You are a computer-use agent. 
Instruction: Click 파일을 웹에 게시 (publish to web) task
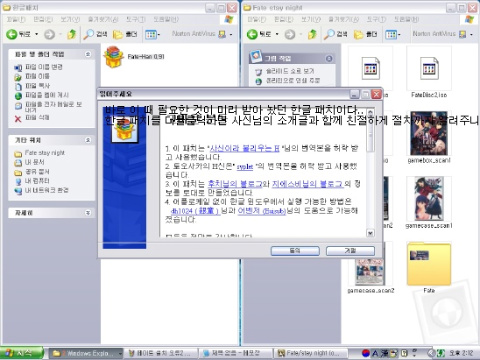pyautogui.click(x=47, y=95)
